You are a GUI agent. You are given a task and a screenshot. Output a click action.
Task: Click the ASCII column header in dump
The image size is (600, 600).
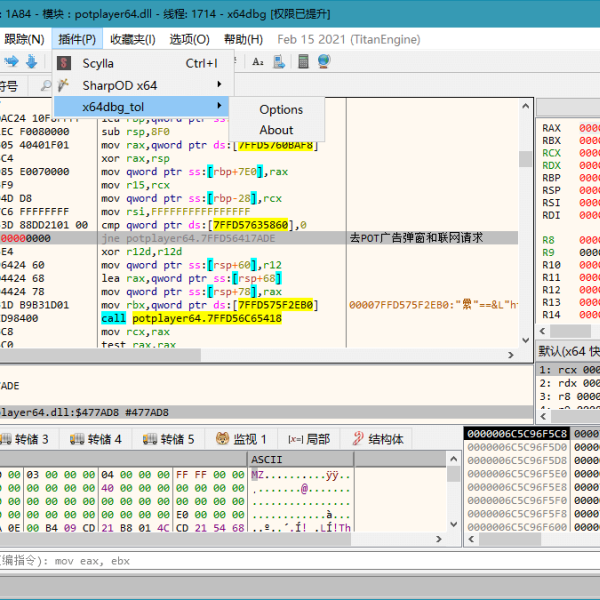tap(302, 459)
